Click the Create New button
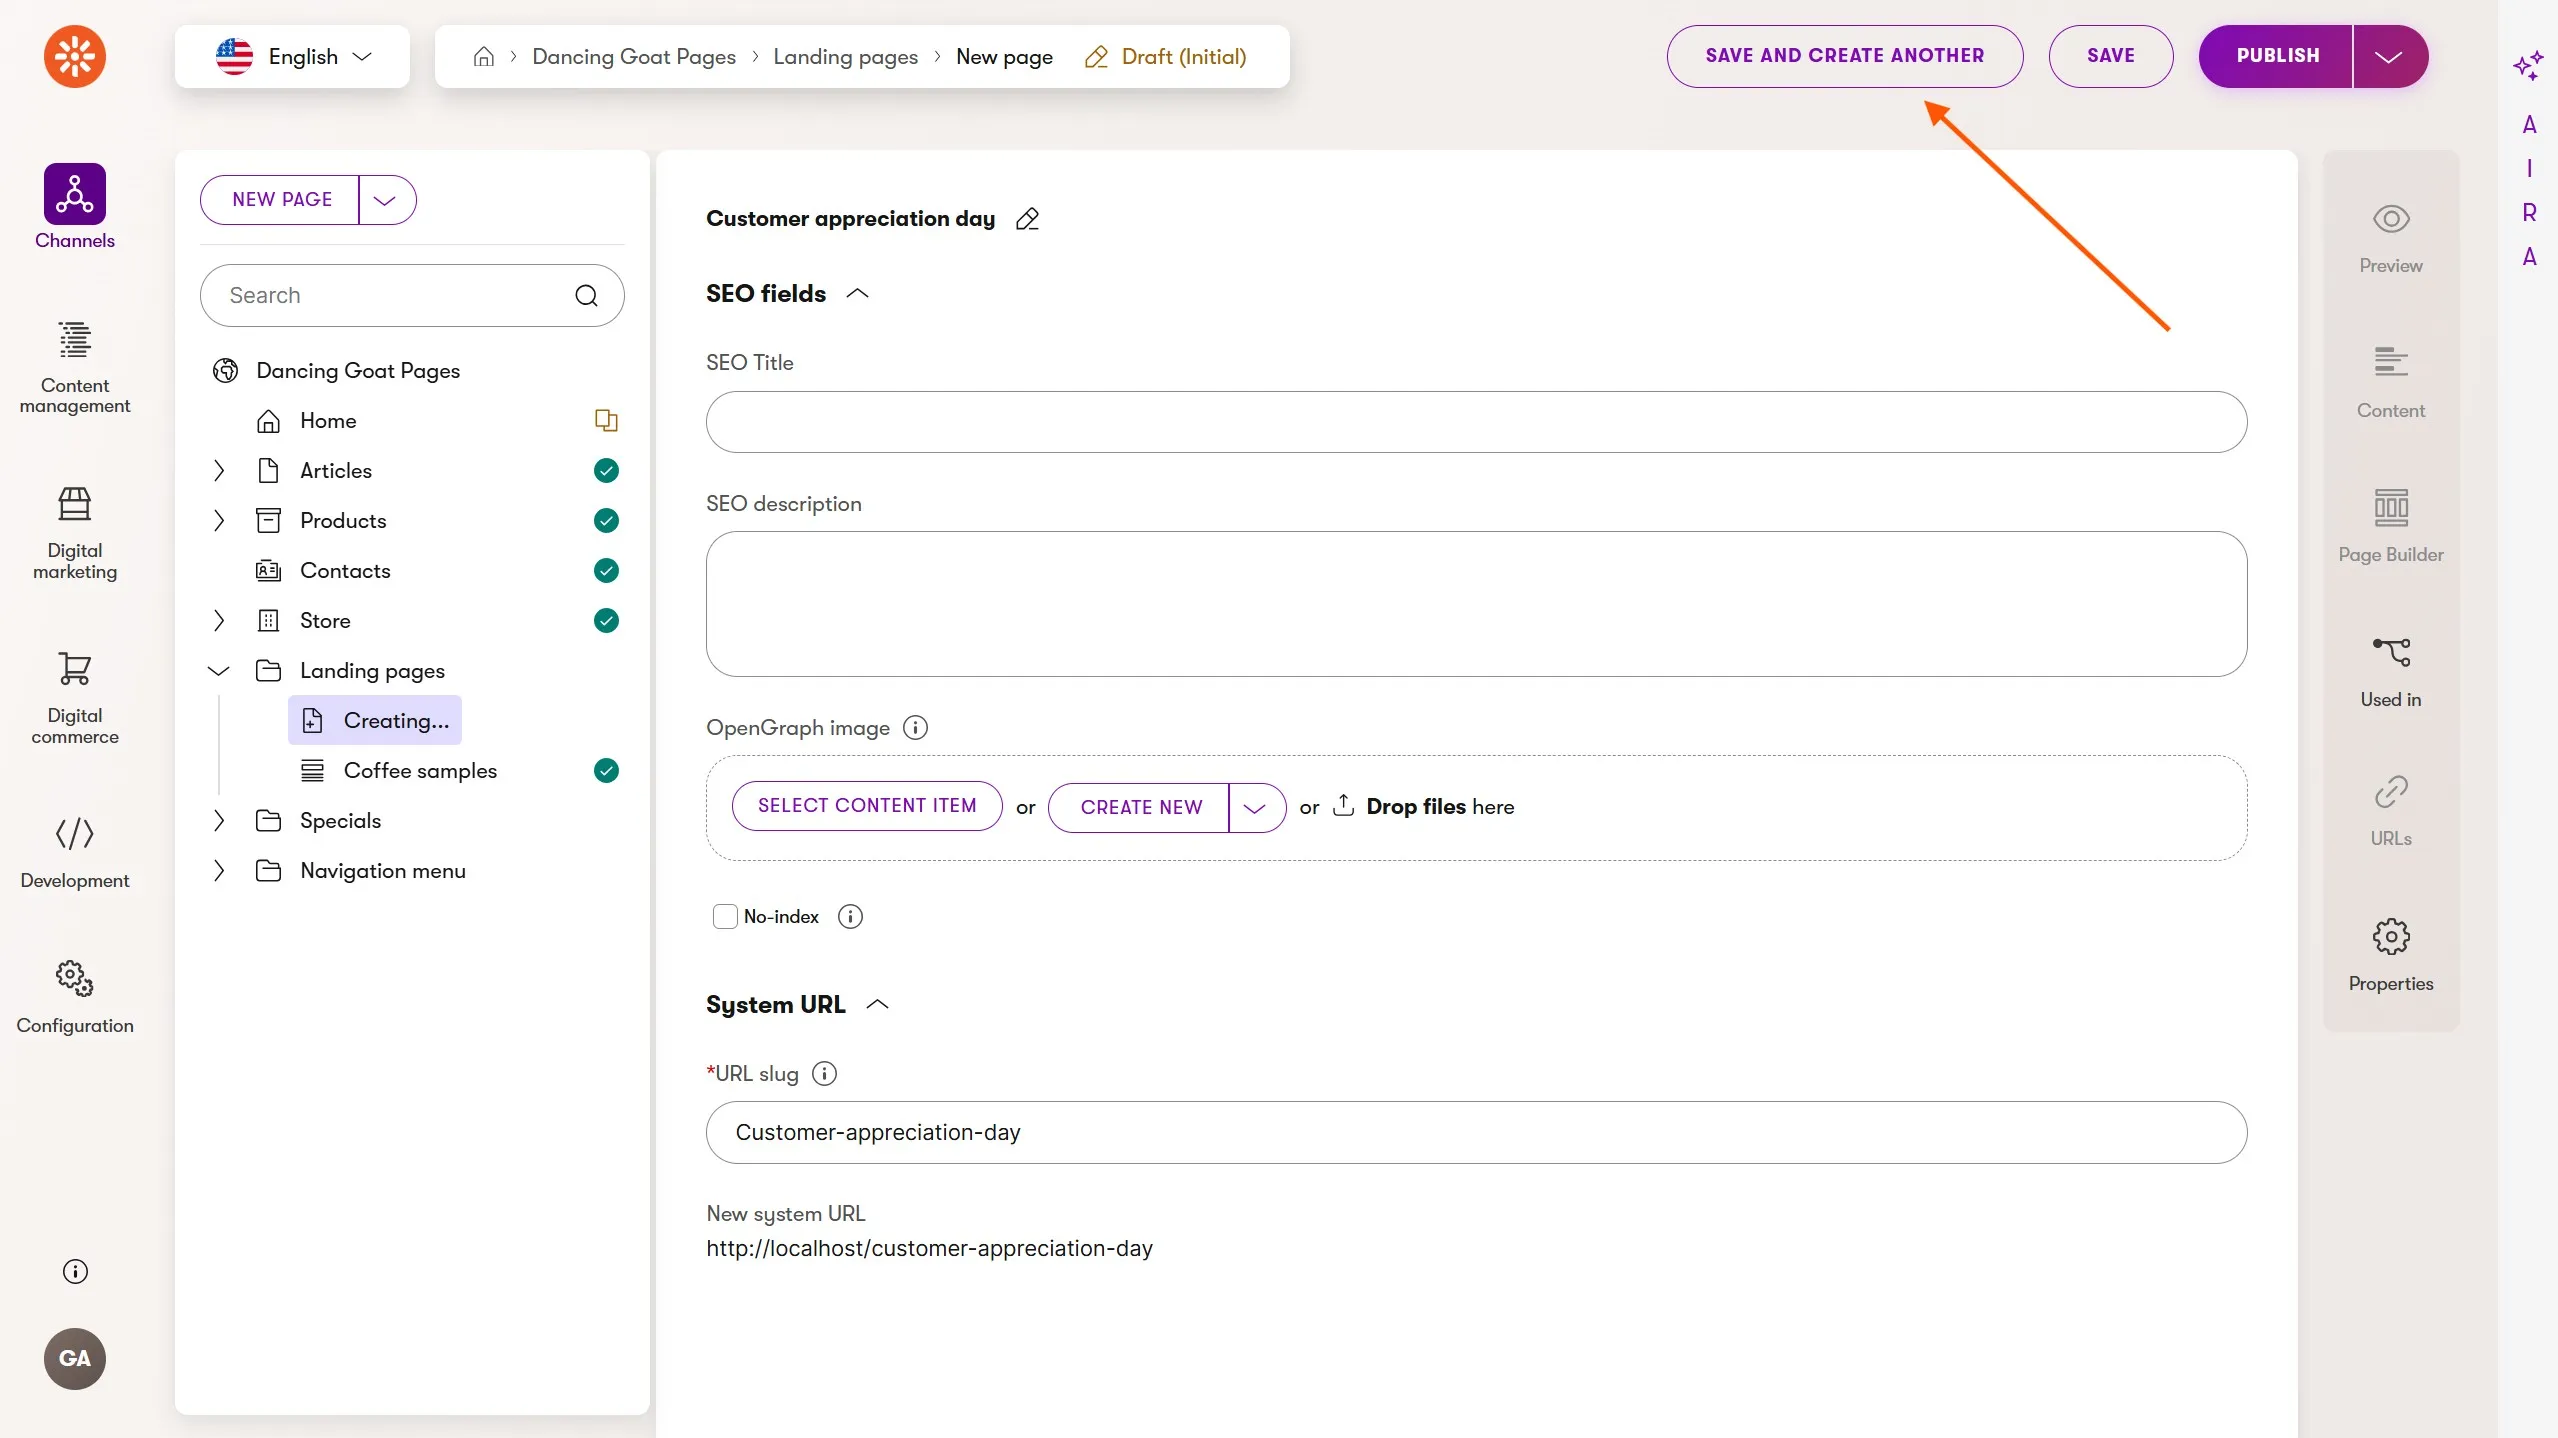 click(x=1140, y=808)
